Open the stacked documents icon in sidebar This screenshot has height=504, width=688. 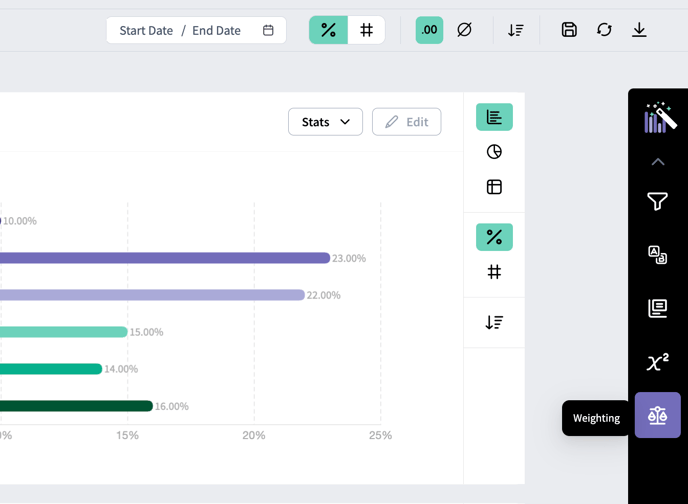tap(657, 308)
